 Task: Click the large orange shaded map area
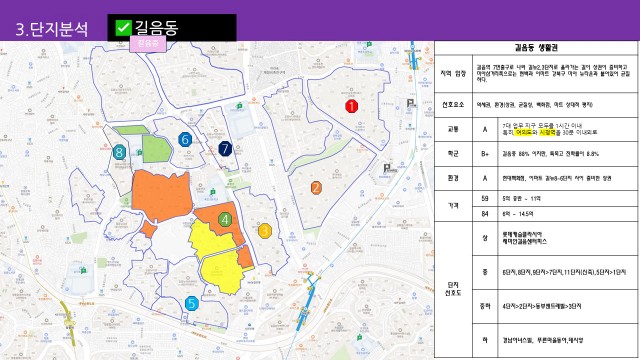click(x=162, y=196)
